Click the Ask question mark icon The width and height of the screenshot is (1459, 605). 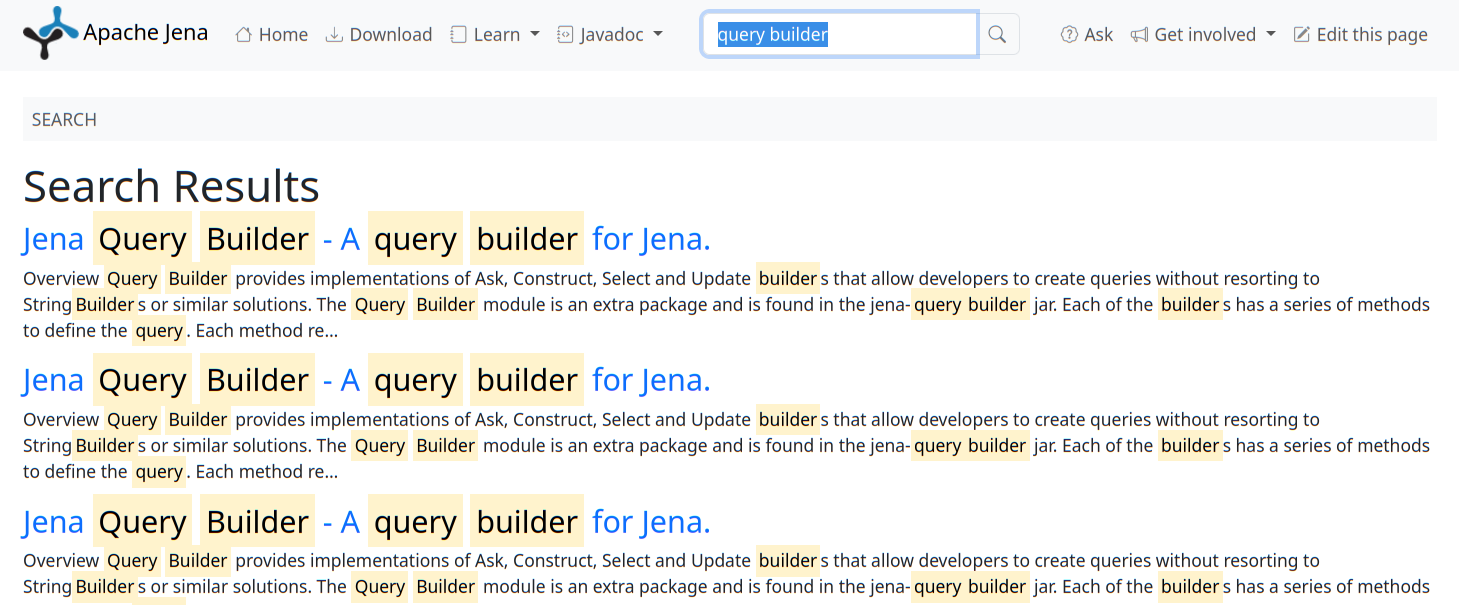(1069, 35)
